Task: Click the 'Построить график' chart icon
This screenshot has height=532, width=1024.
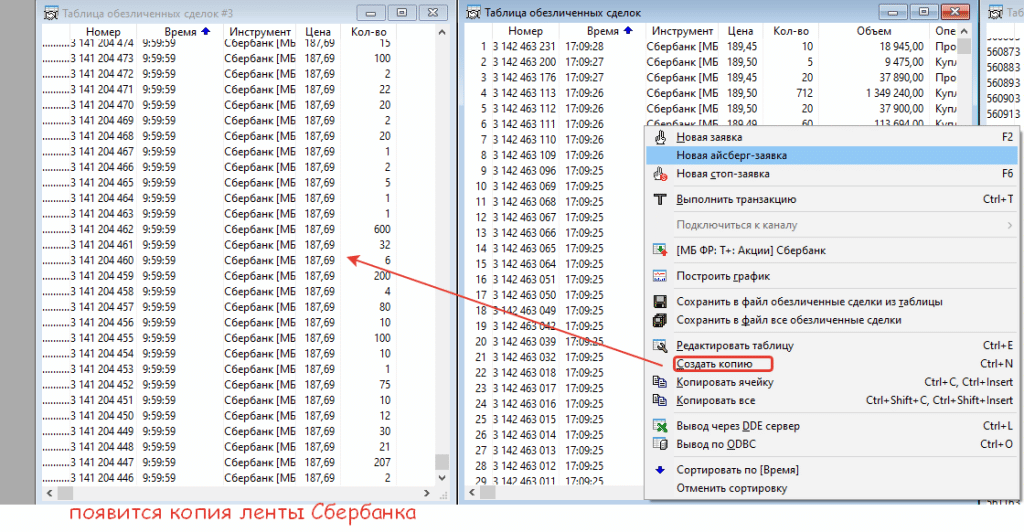Action: click(x=660, y=276)
